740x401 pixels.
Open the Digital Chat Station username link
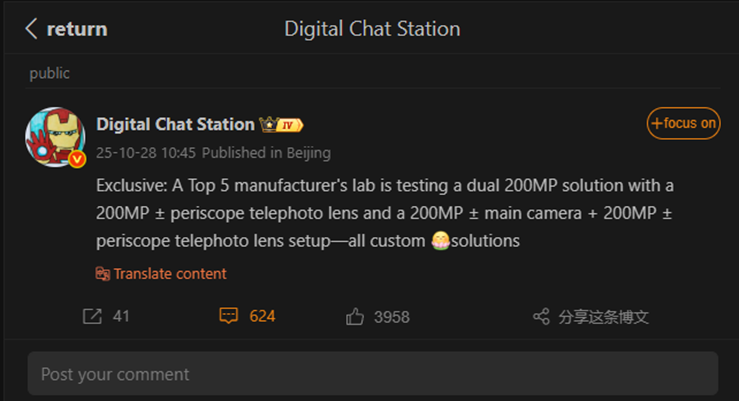[x=175, y=124]
